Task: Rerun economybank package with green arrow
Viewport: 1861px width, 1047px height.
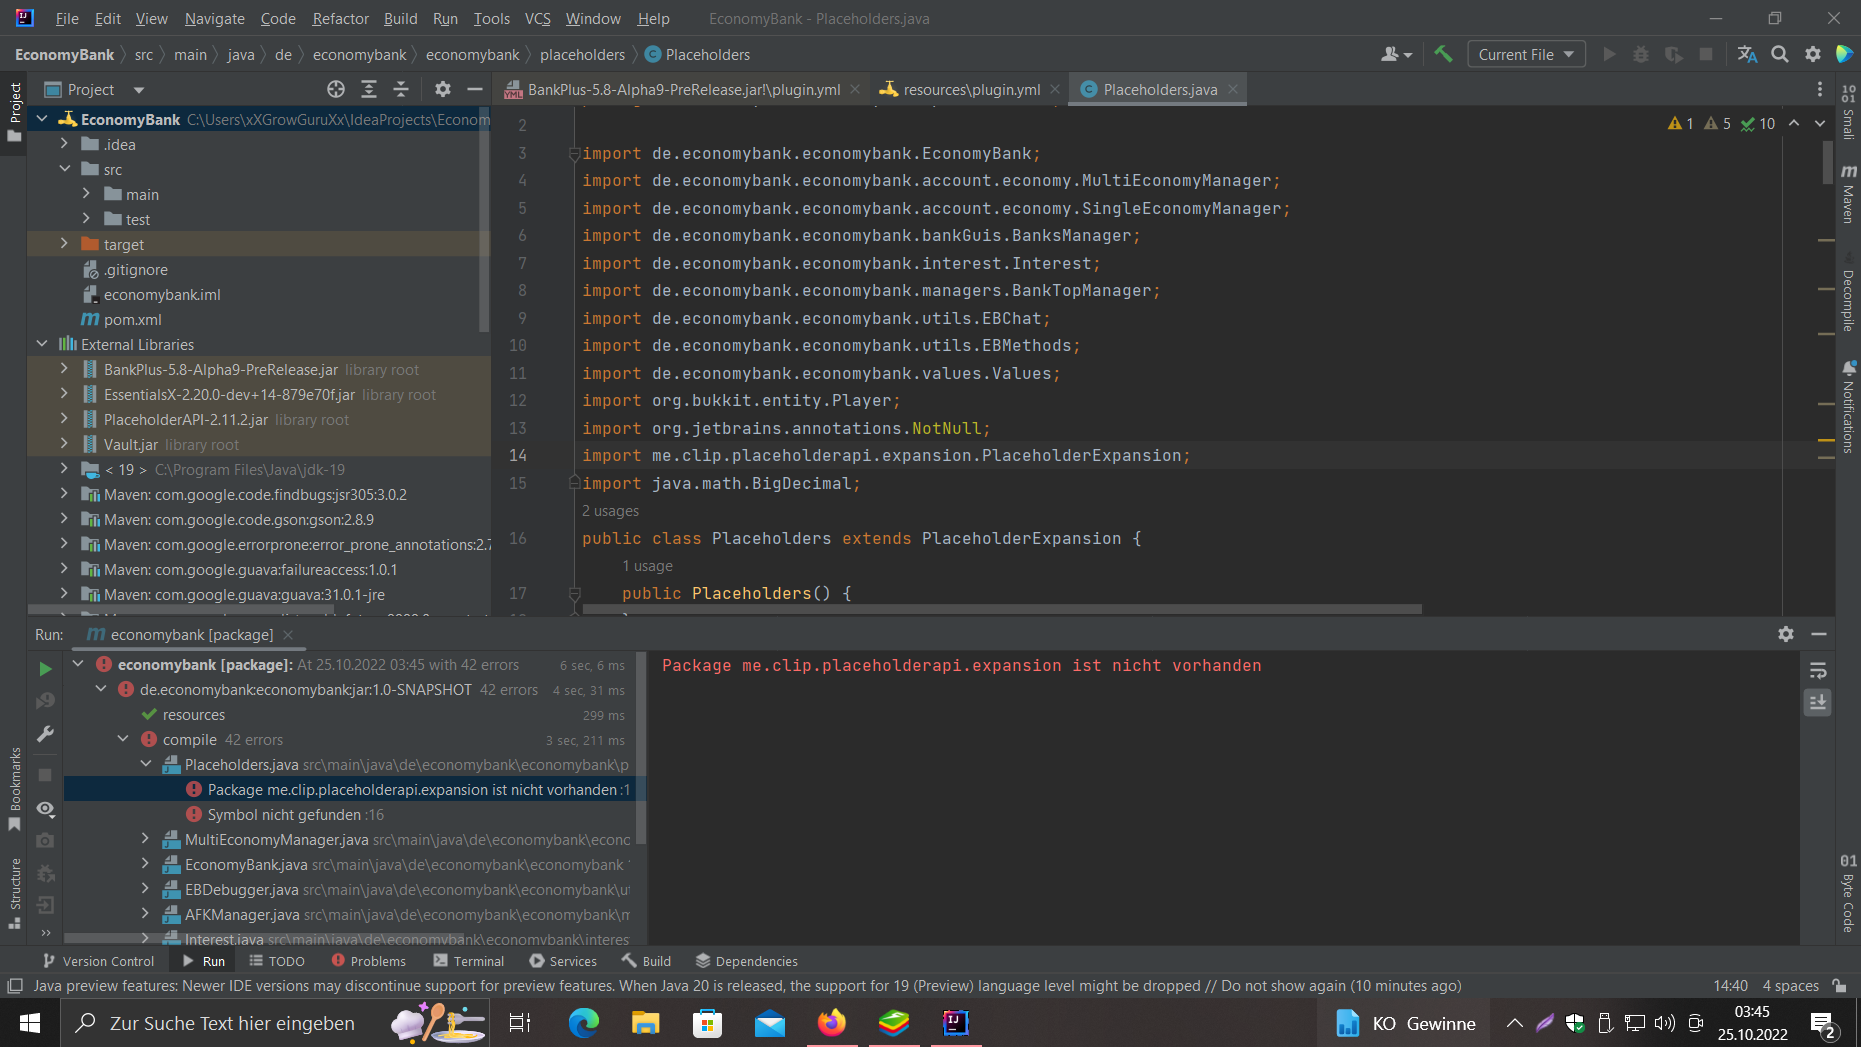Action: pyautogui.click(x=45, y=668)
